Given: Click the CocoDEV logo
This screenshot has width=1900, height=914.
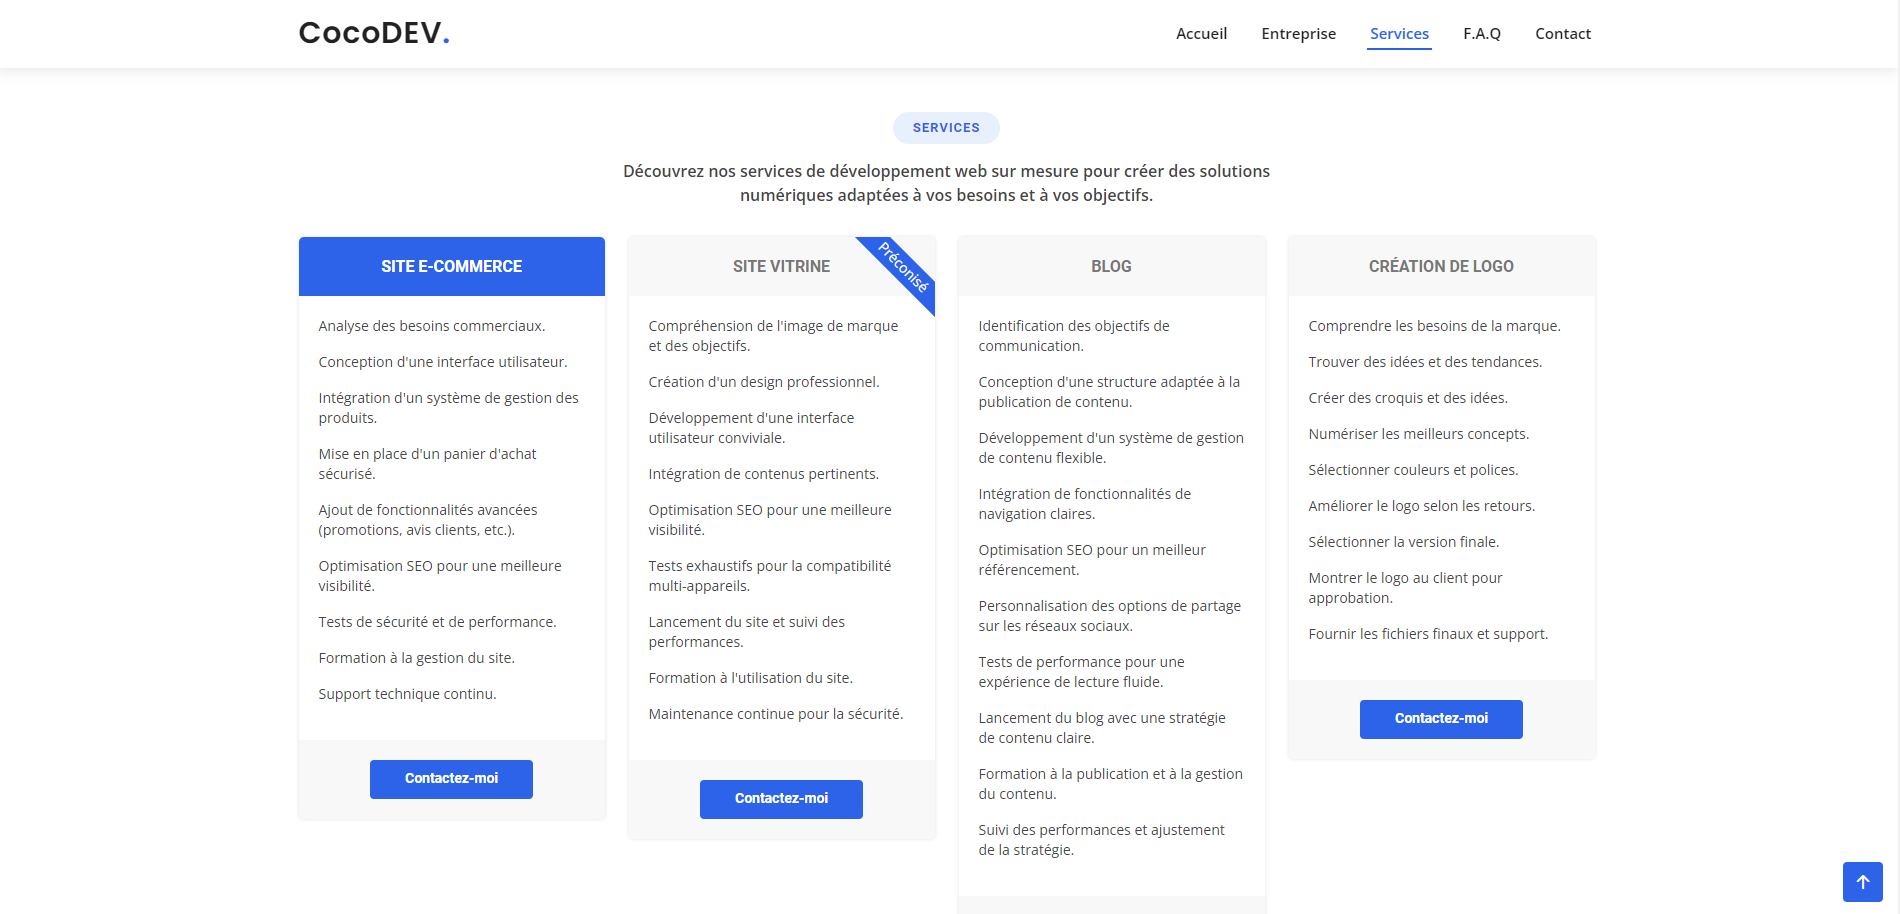Looking at the screenshot, I should tap(374, 33).
